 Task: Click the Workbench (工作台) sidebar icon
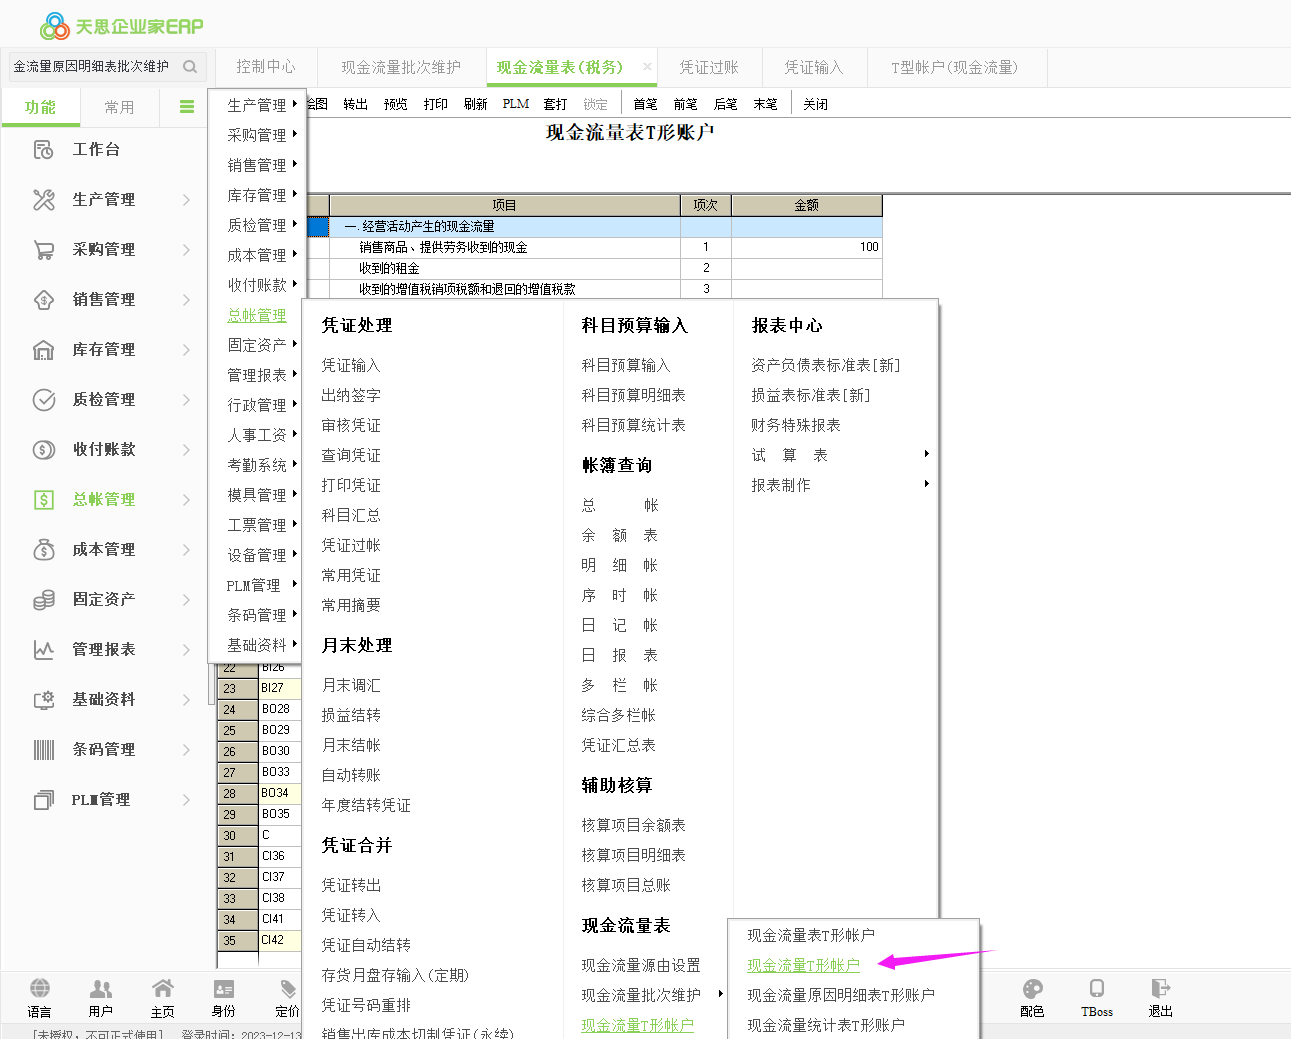pyautogui.click(x=44, y=150)
